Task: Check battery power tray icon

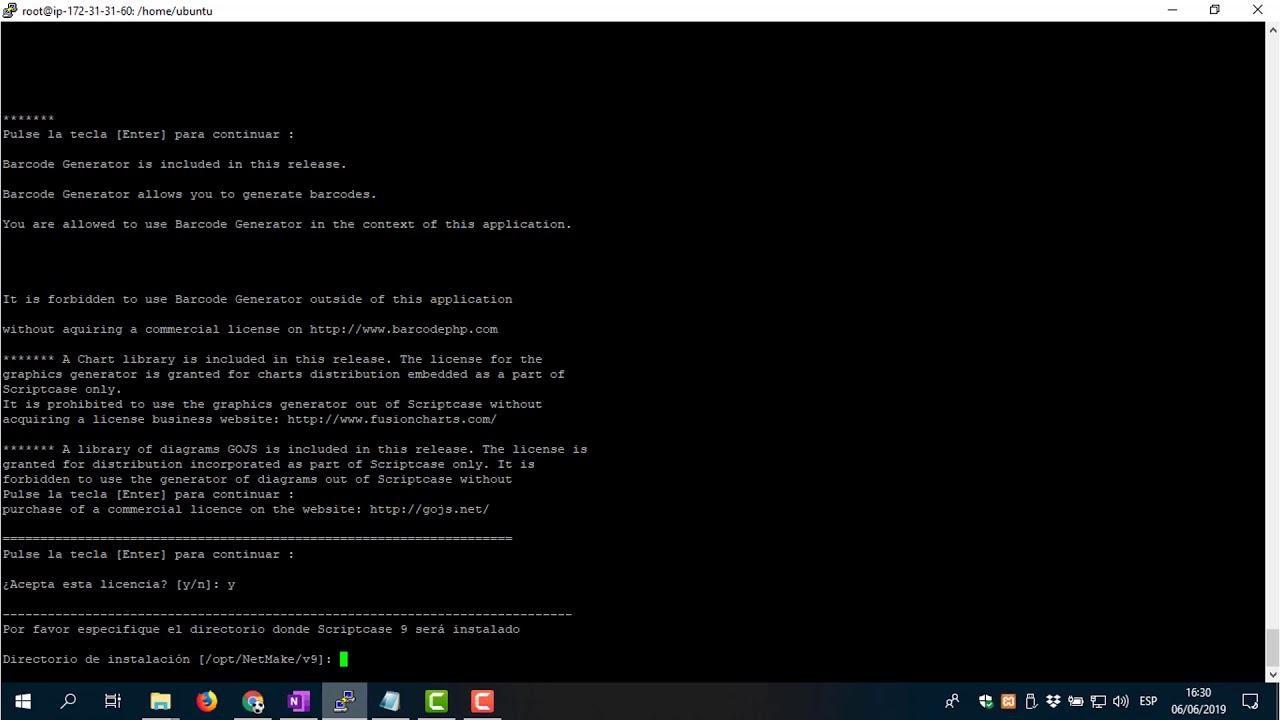Action: [1076, 701]
